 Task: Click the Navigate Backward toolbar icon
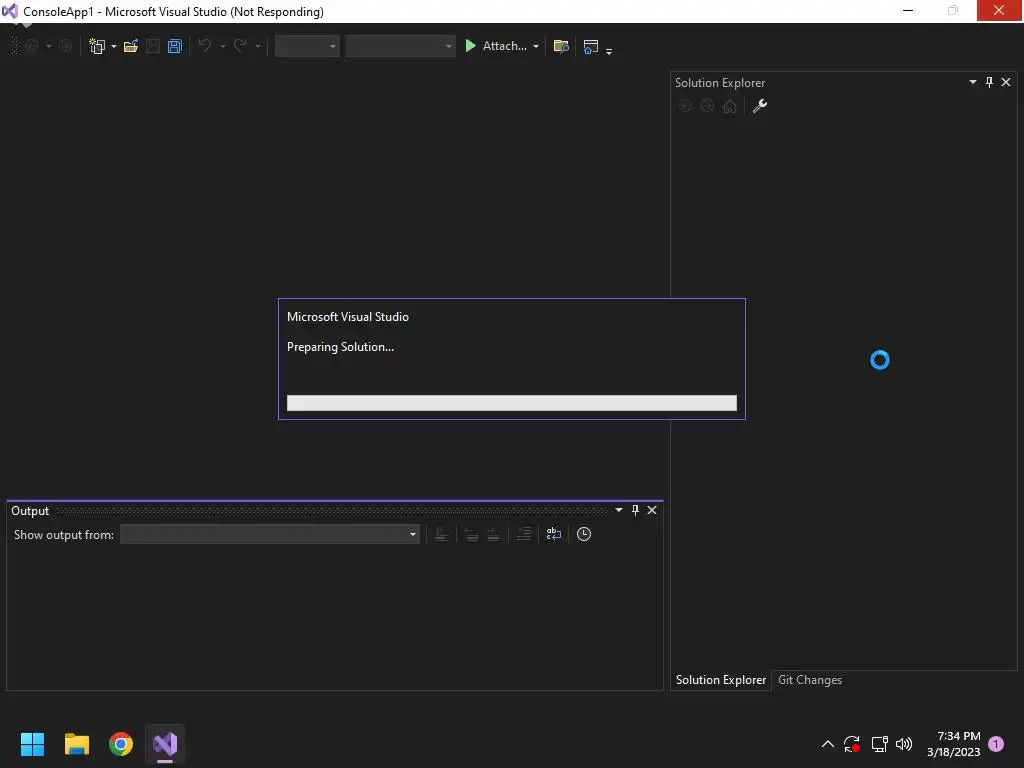click(x=31, y=46)
